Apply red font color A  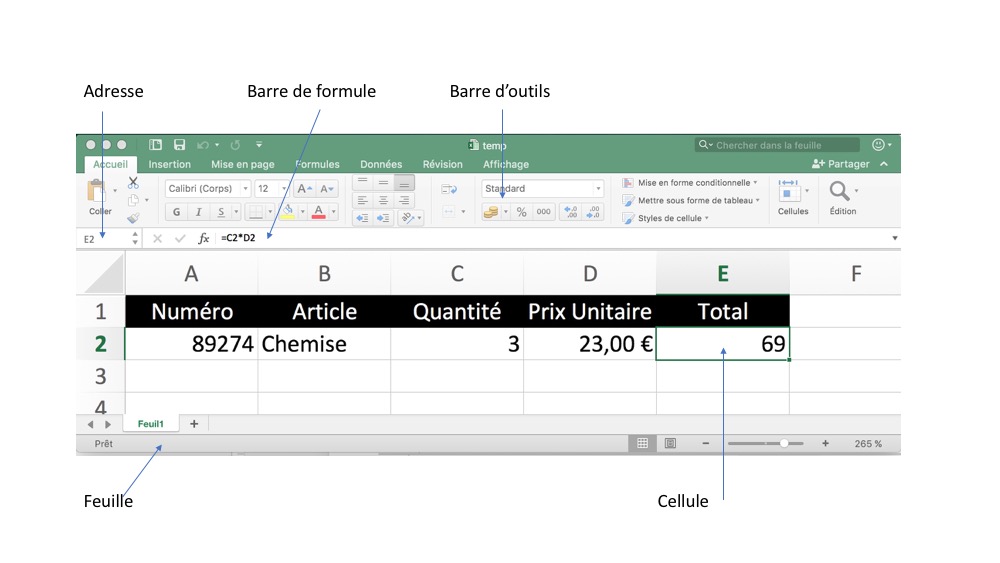[x=318, y=212]
